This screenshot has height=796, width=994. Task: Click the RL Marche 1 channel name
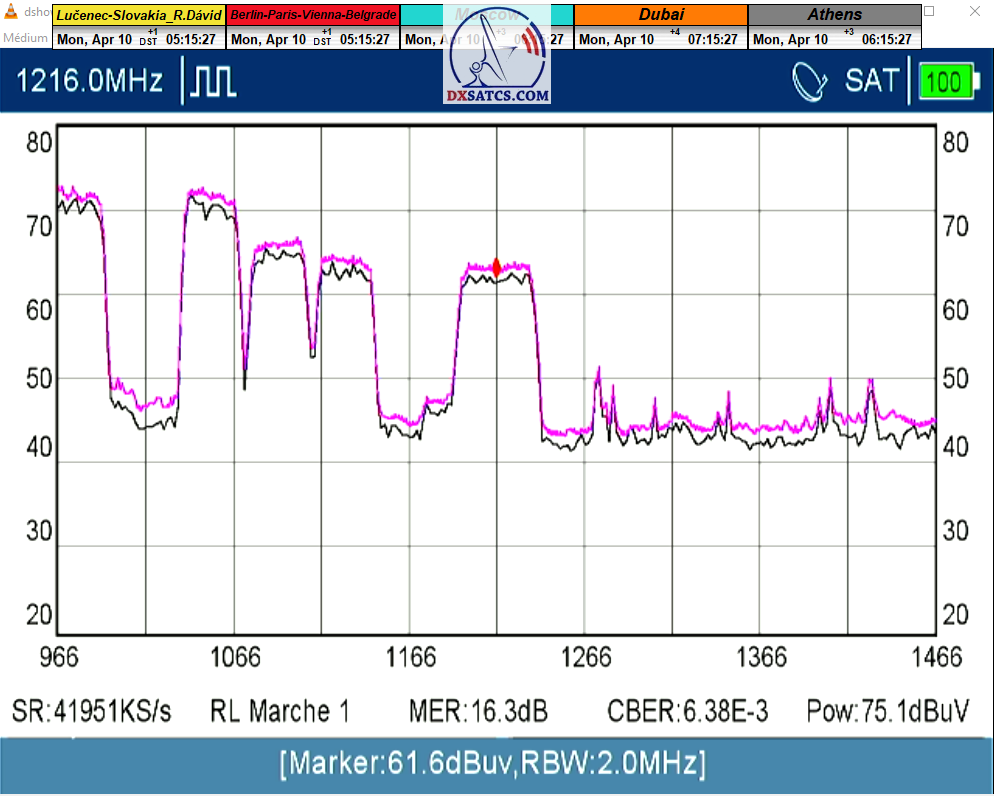[280, 711]
